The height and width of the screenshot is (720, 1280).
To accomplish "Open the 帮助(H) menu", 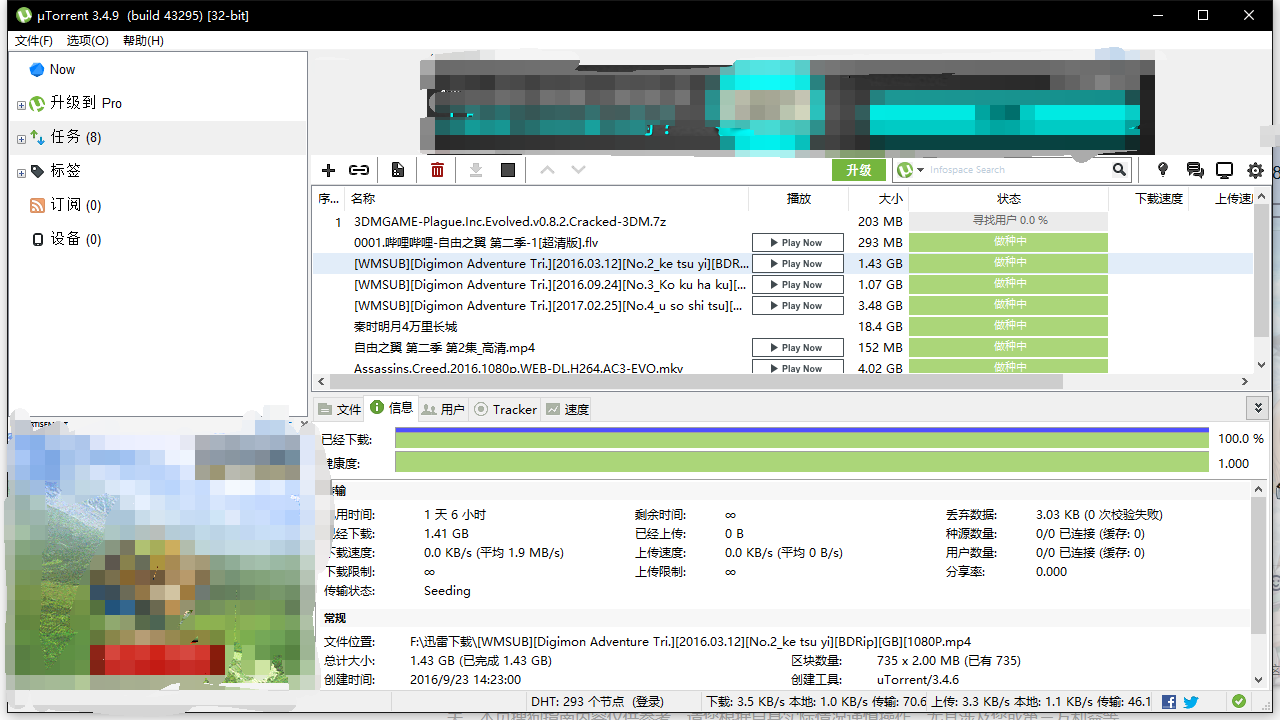I will pyautogui.click(x=143, y=41).
